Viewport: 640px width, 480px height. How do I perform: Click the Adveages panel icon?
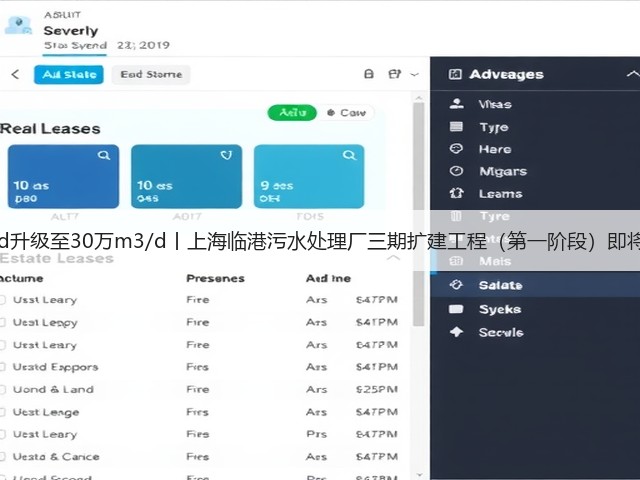[x=455, y=74]
